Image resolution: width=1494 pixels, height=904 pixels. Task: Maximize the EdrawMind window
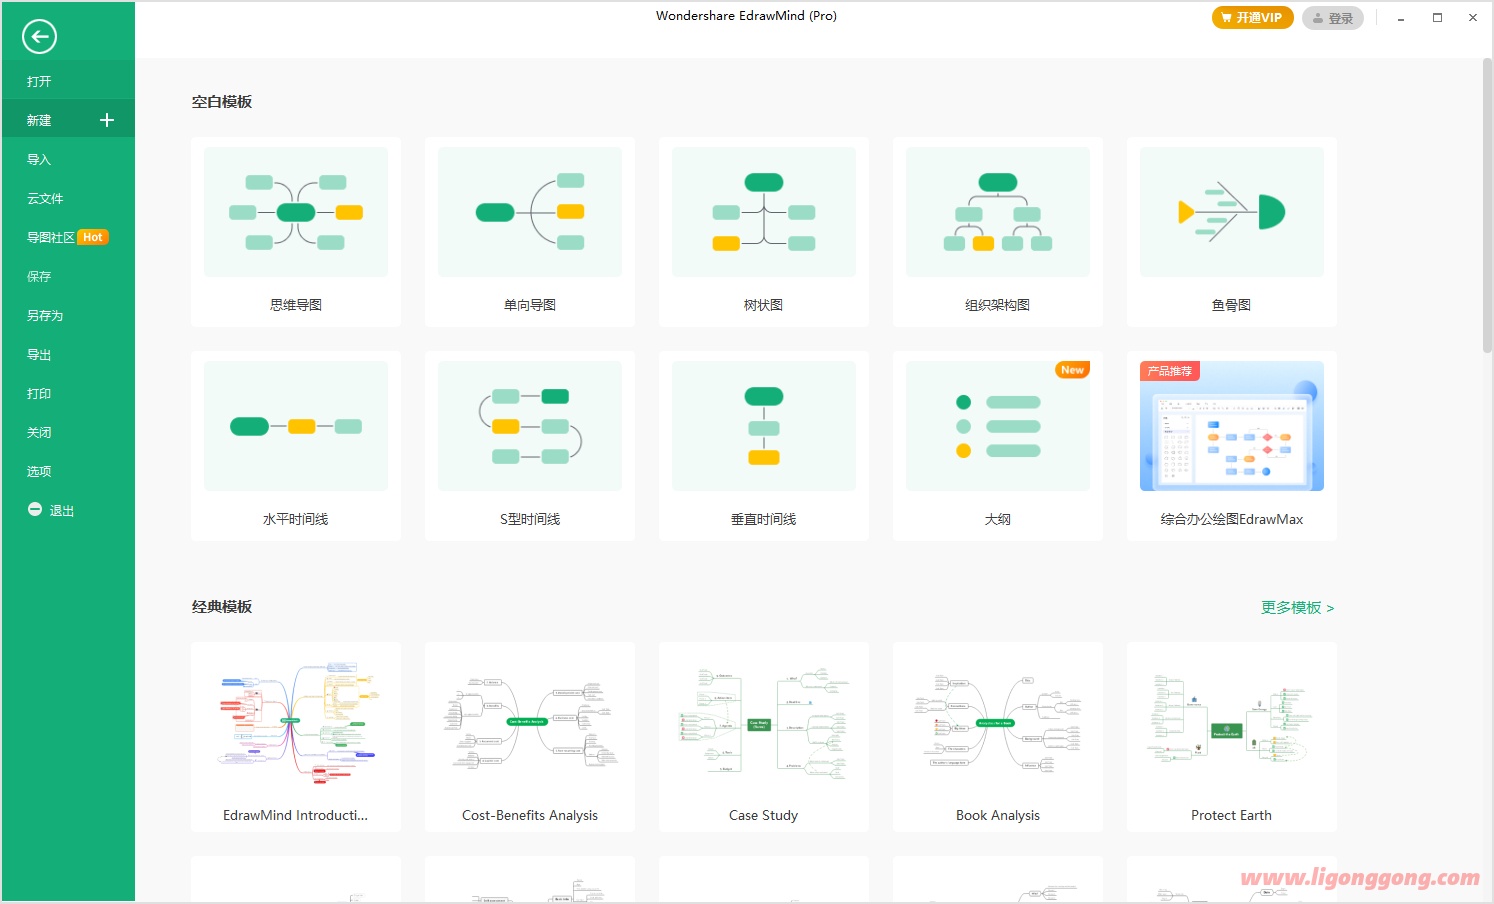(x=1437, y=18)
